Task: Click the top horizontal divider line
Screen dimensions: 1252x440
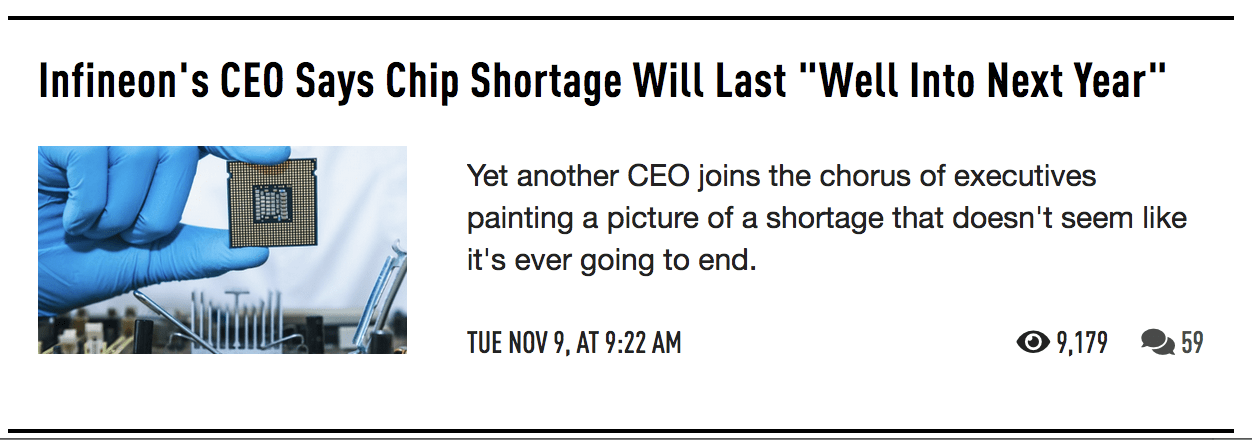Action: (x=626, y=18)
